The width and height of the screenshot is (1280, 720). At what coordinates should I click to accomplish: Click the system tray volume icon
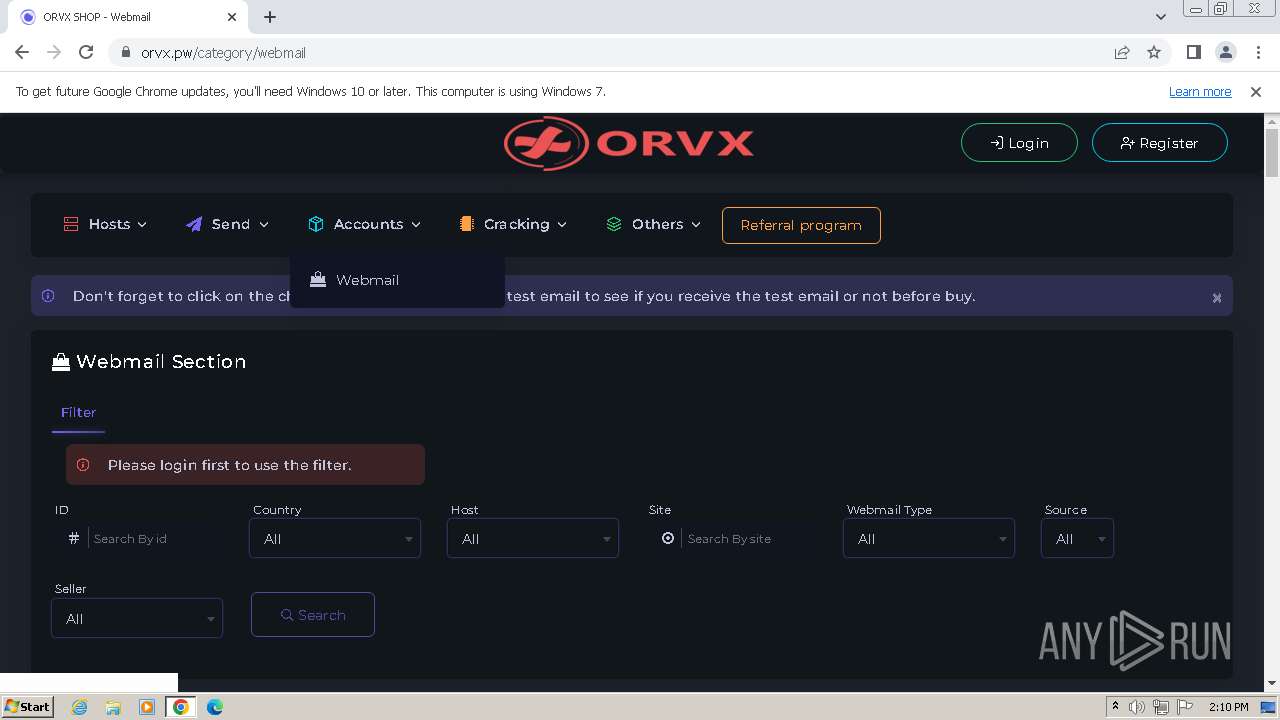pyautogui.click(x=1137, y=707)
